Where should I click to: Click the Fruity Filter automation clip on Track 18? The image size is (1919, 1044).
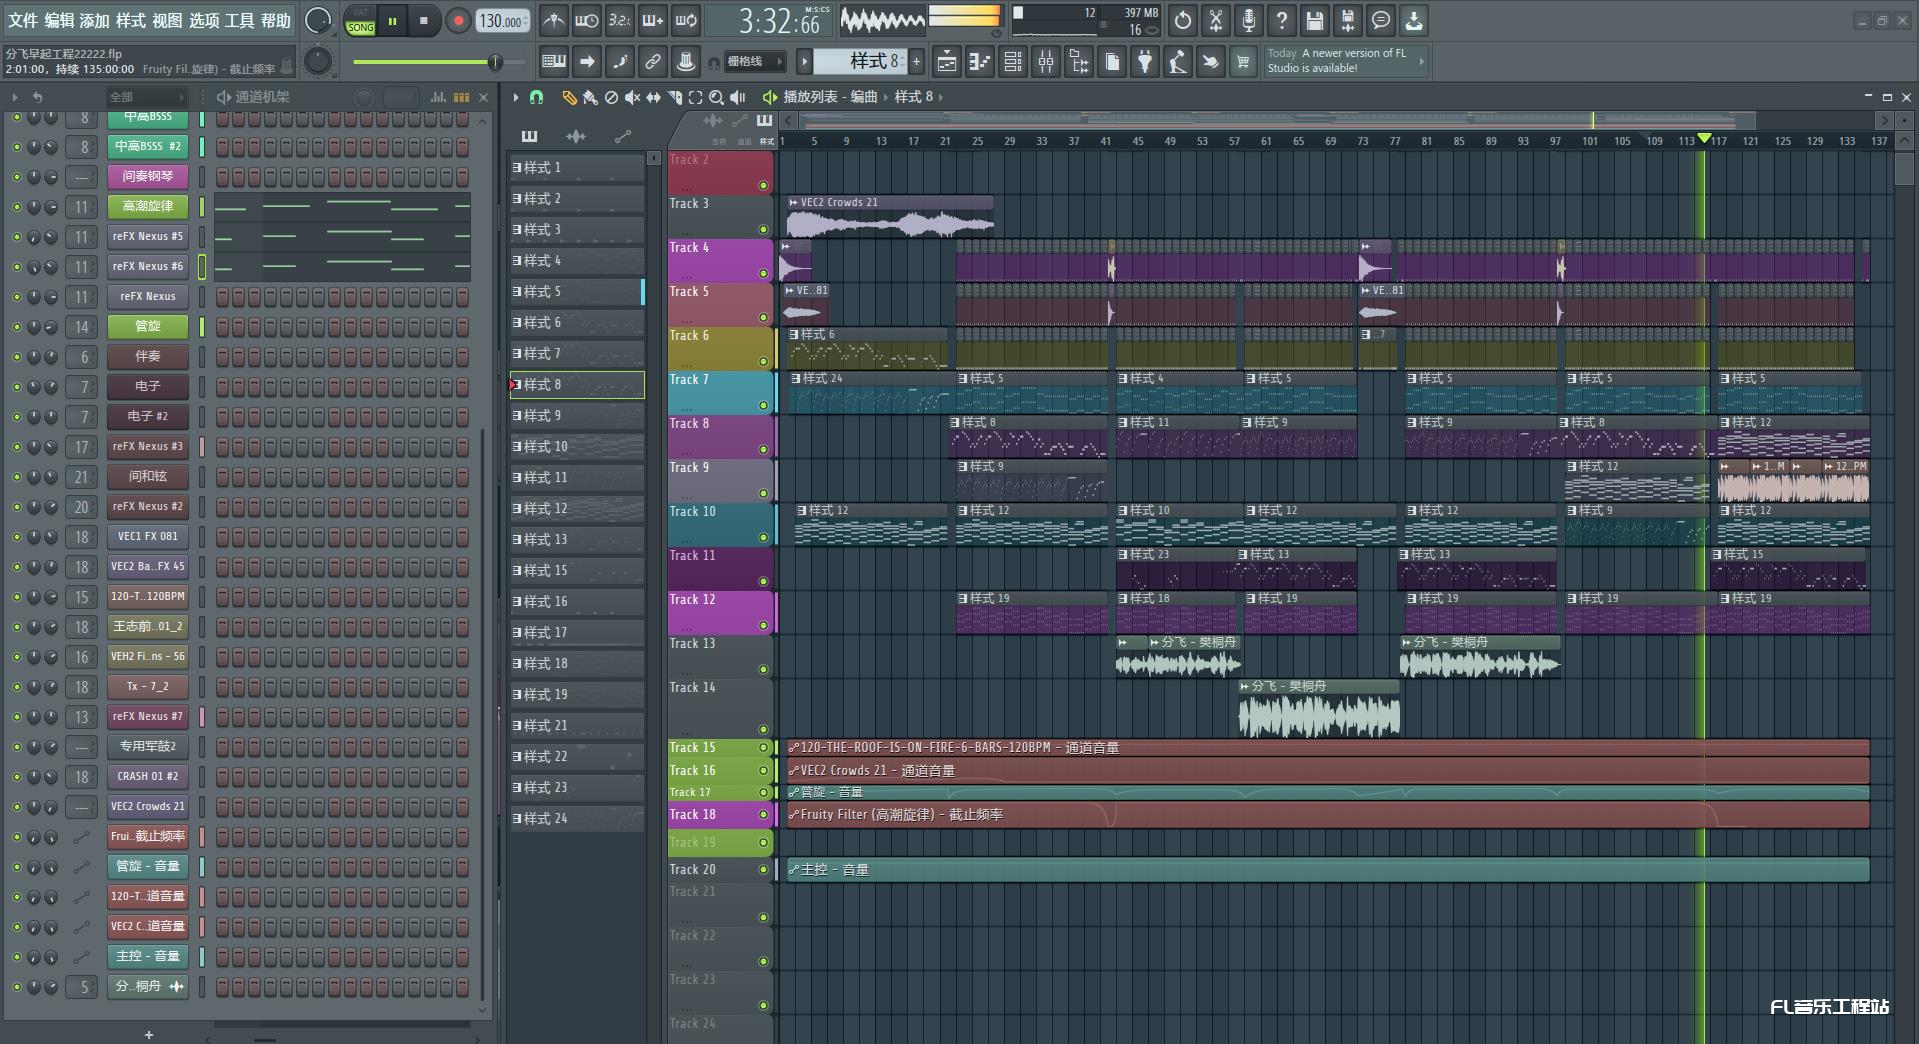click(1328, 815)
